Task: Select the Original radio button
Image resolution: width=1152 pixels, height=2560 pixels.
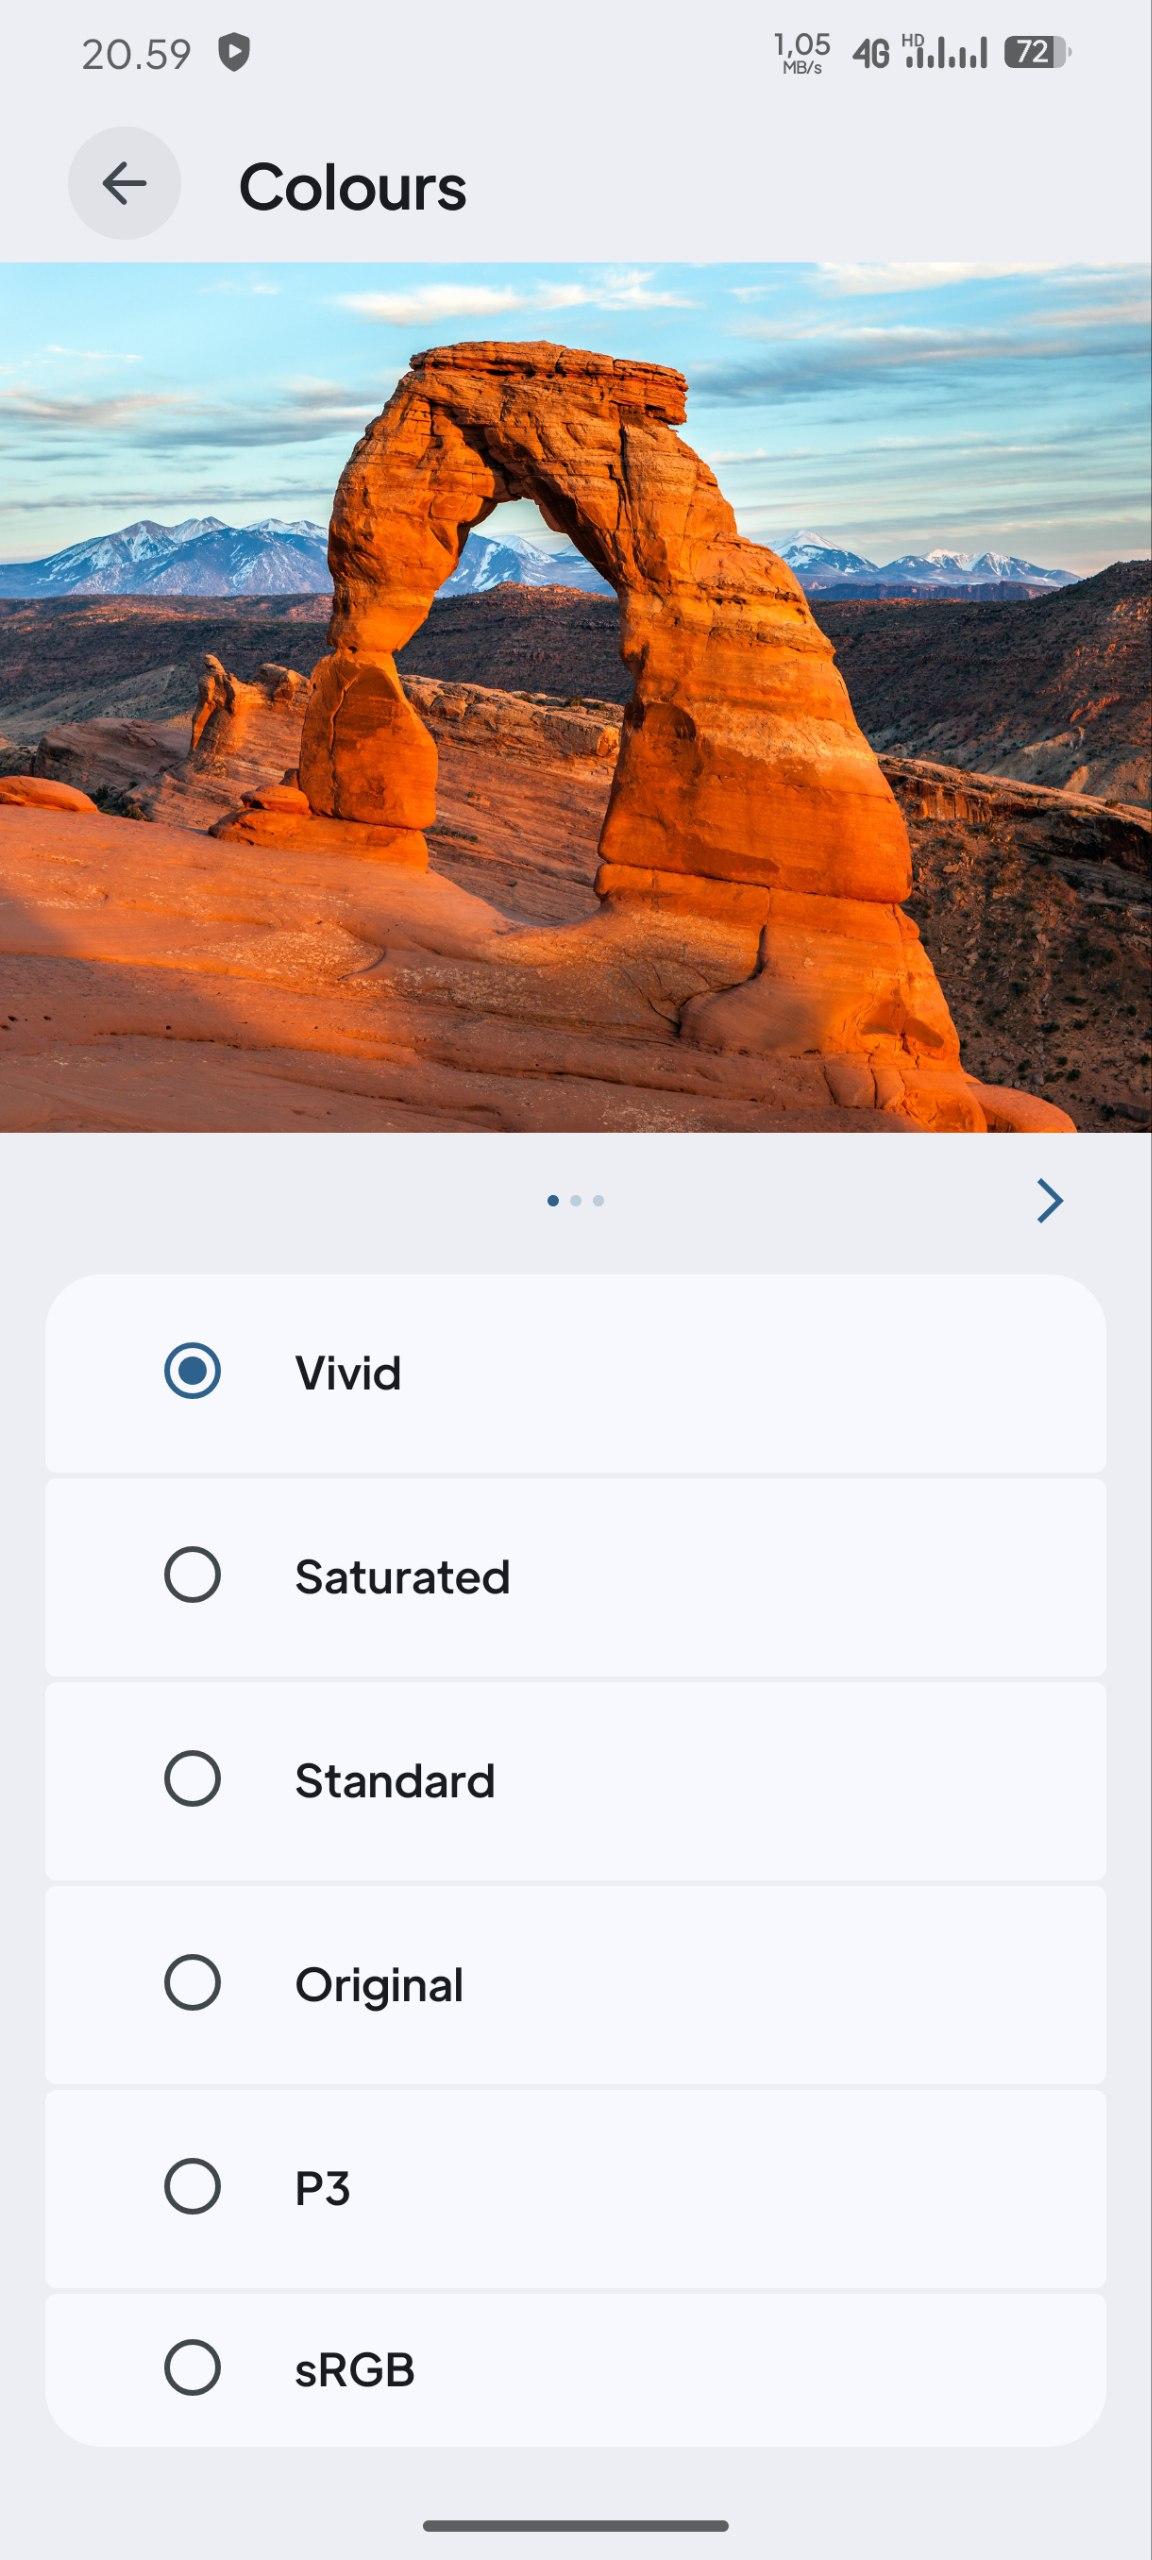Action: pos(192,1983)
